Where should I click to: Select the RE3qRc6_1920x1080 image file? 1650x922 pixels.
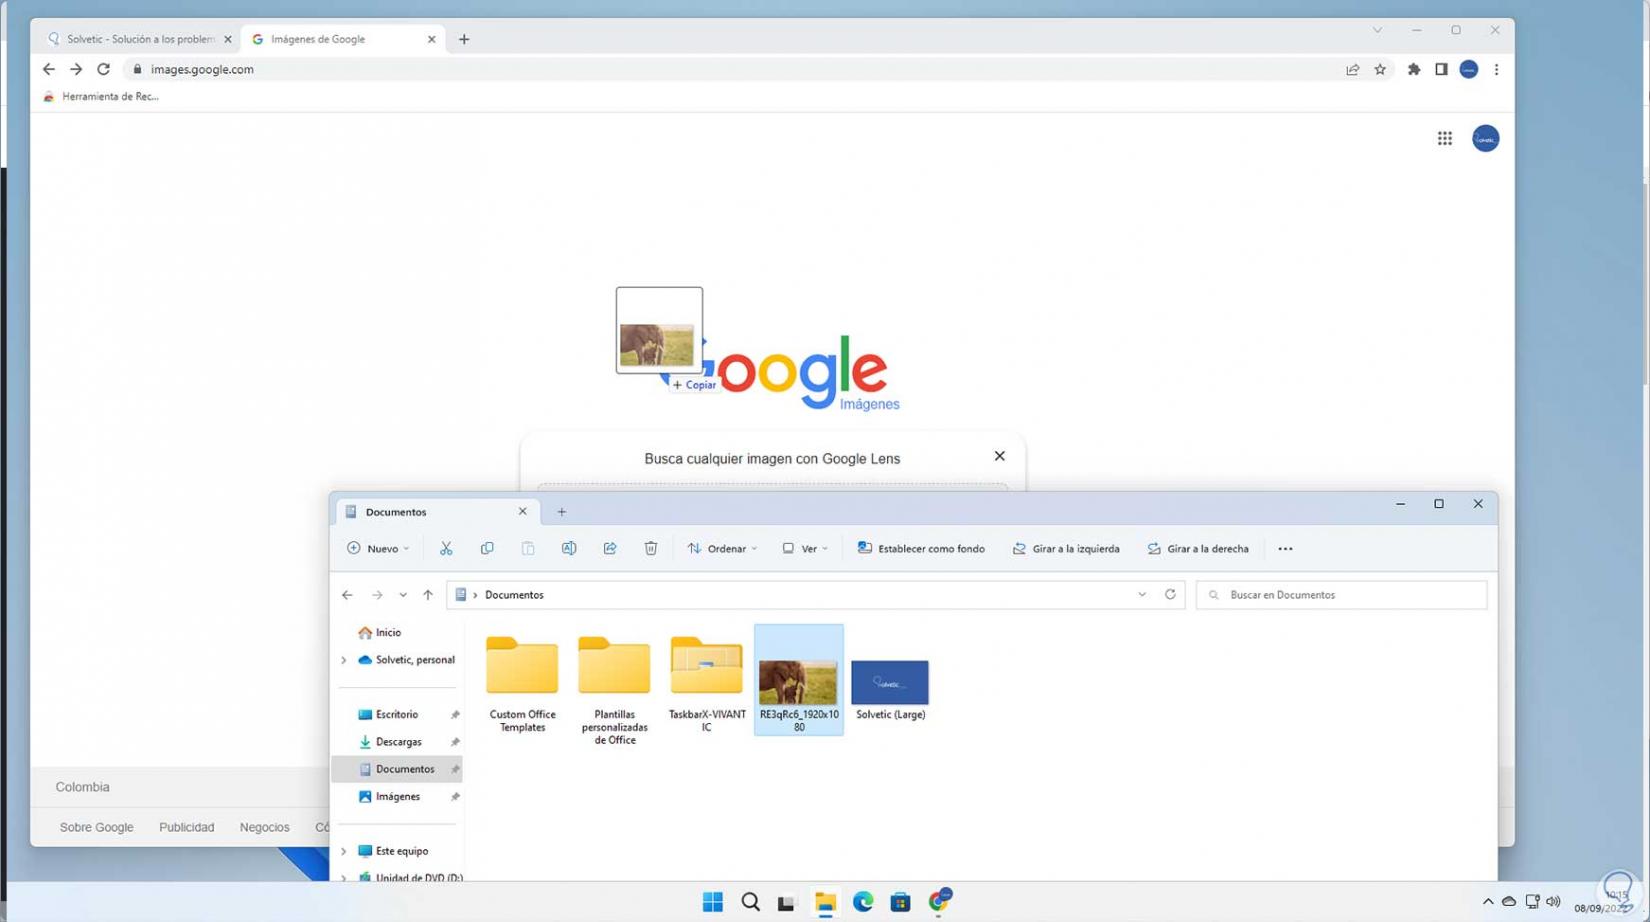(x=798, y=680)
